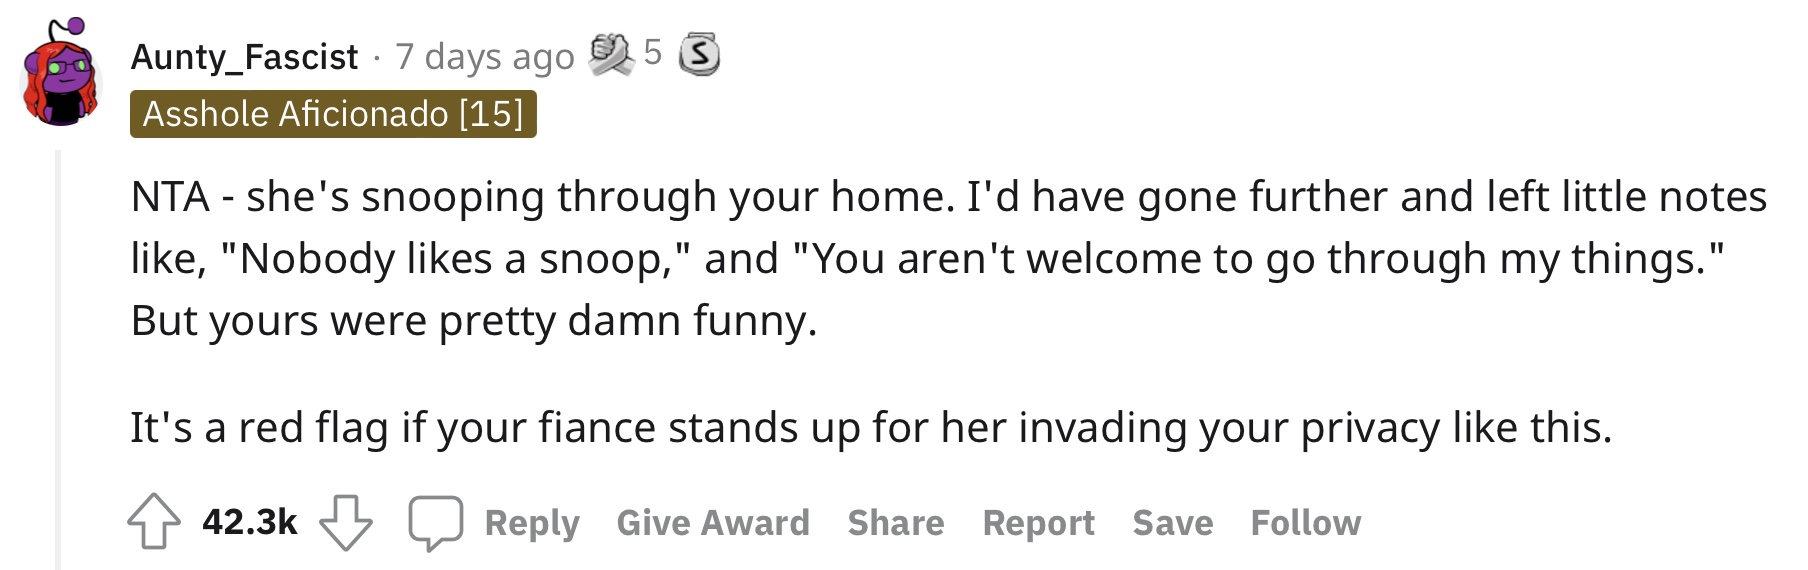Click the Asshole Aficionado [15] flair

tap(333, 114)
